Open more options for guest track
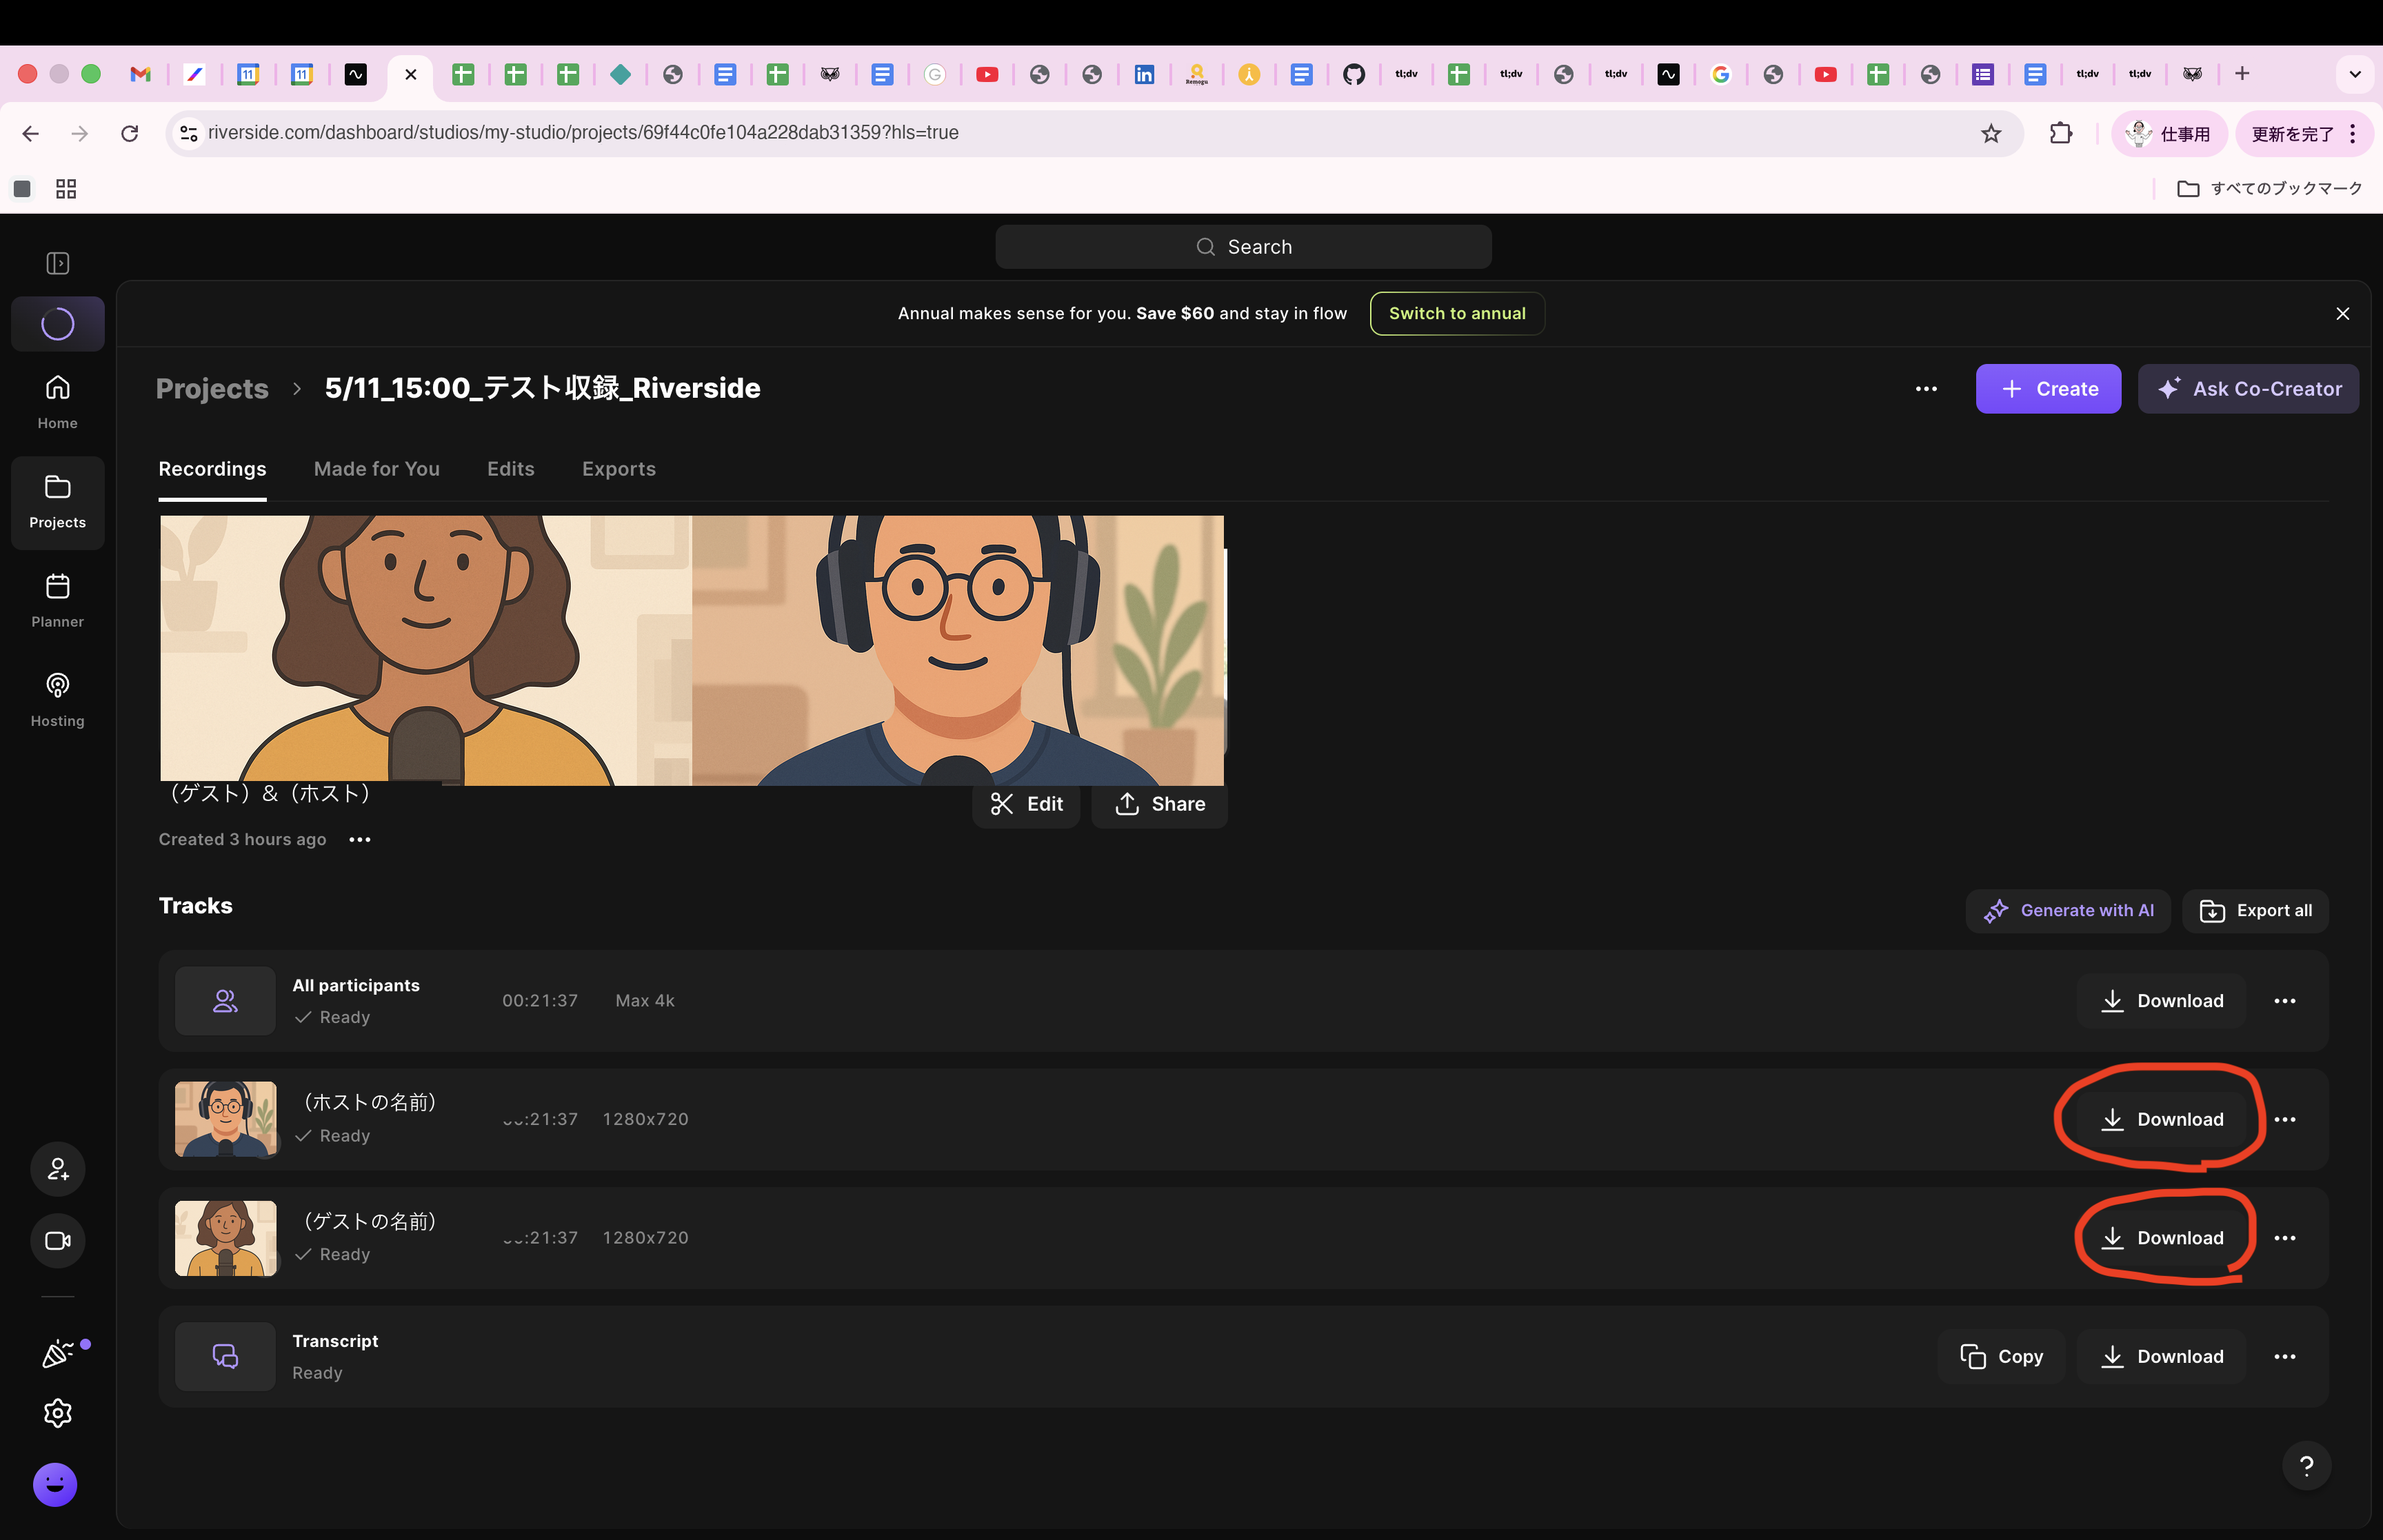The width and height of the screenshot is (2383, 1540). [x=2285, y=1238]
